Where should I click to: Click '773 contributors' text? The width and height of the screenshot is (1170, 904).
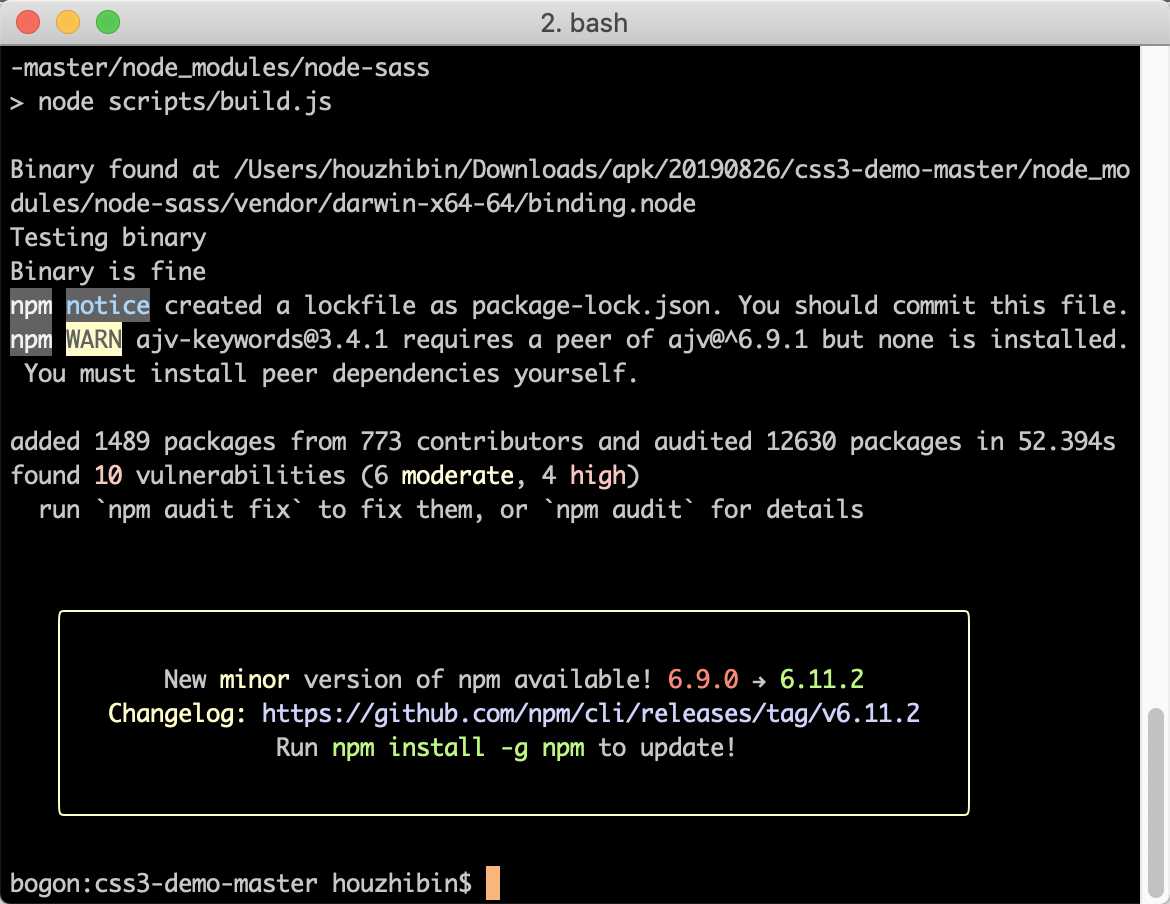click(472, 442)
